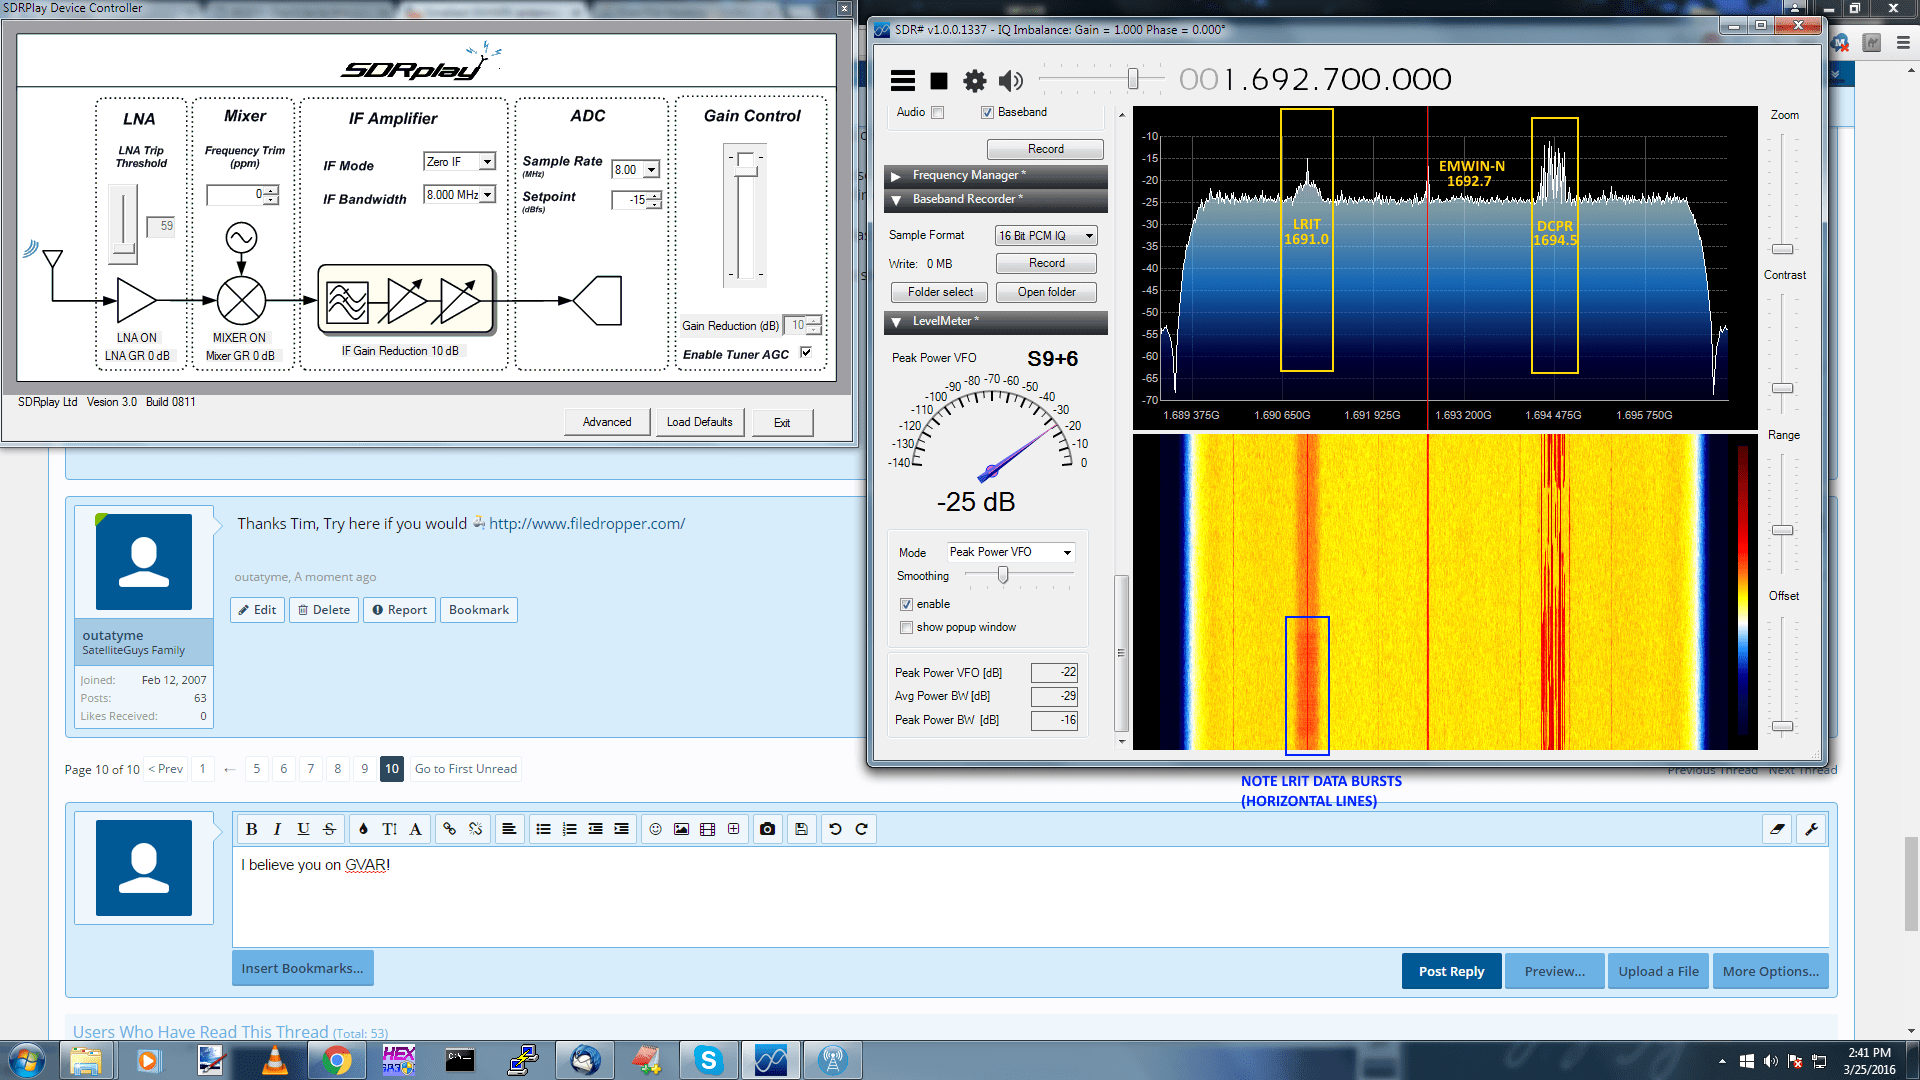
Task: Click Upload a File button
Action: (1658, 971)
